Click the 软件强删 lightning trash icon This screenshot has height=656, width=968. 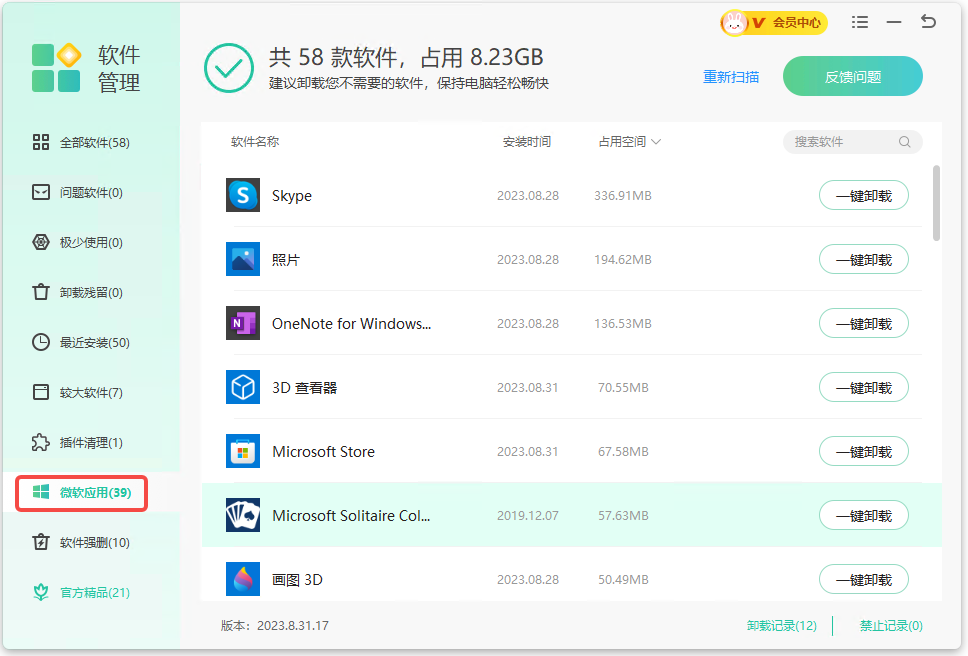click(x=41, y=542)
